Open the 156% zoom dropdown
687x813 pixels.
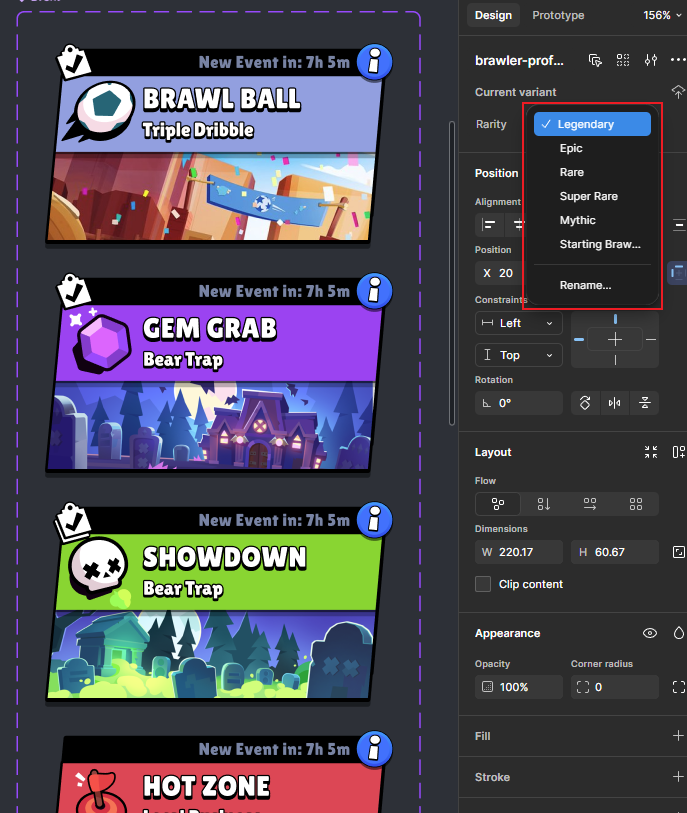point(662,15)
